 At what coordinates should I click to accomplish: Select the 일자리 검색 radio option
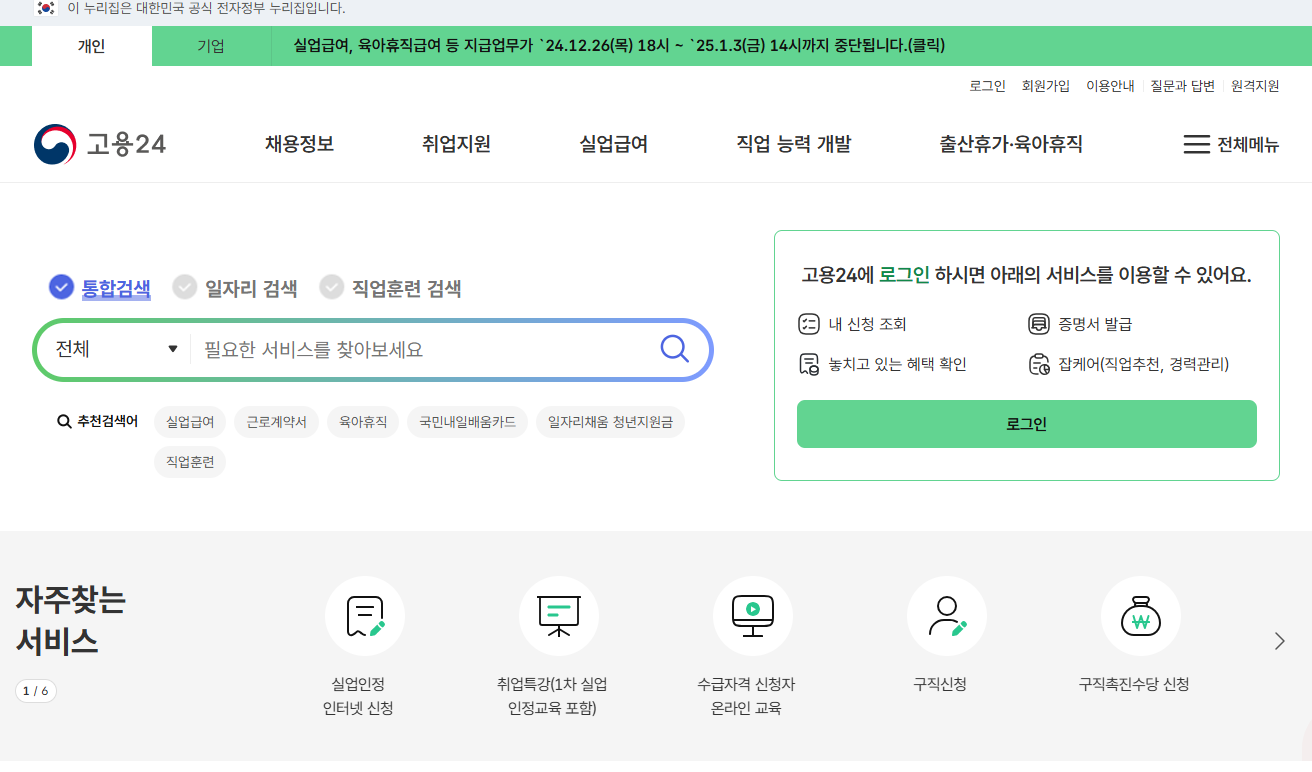click(185, 287)
